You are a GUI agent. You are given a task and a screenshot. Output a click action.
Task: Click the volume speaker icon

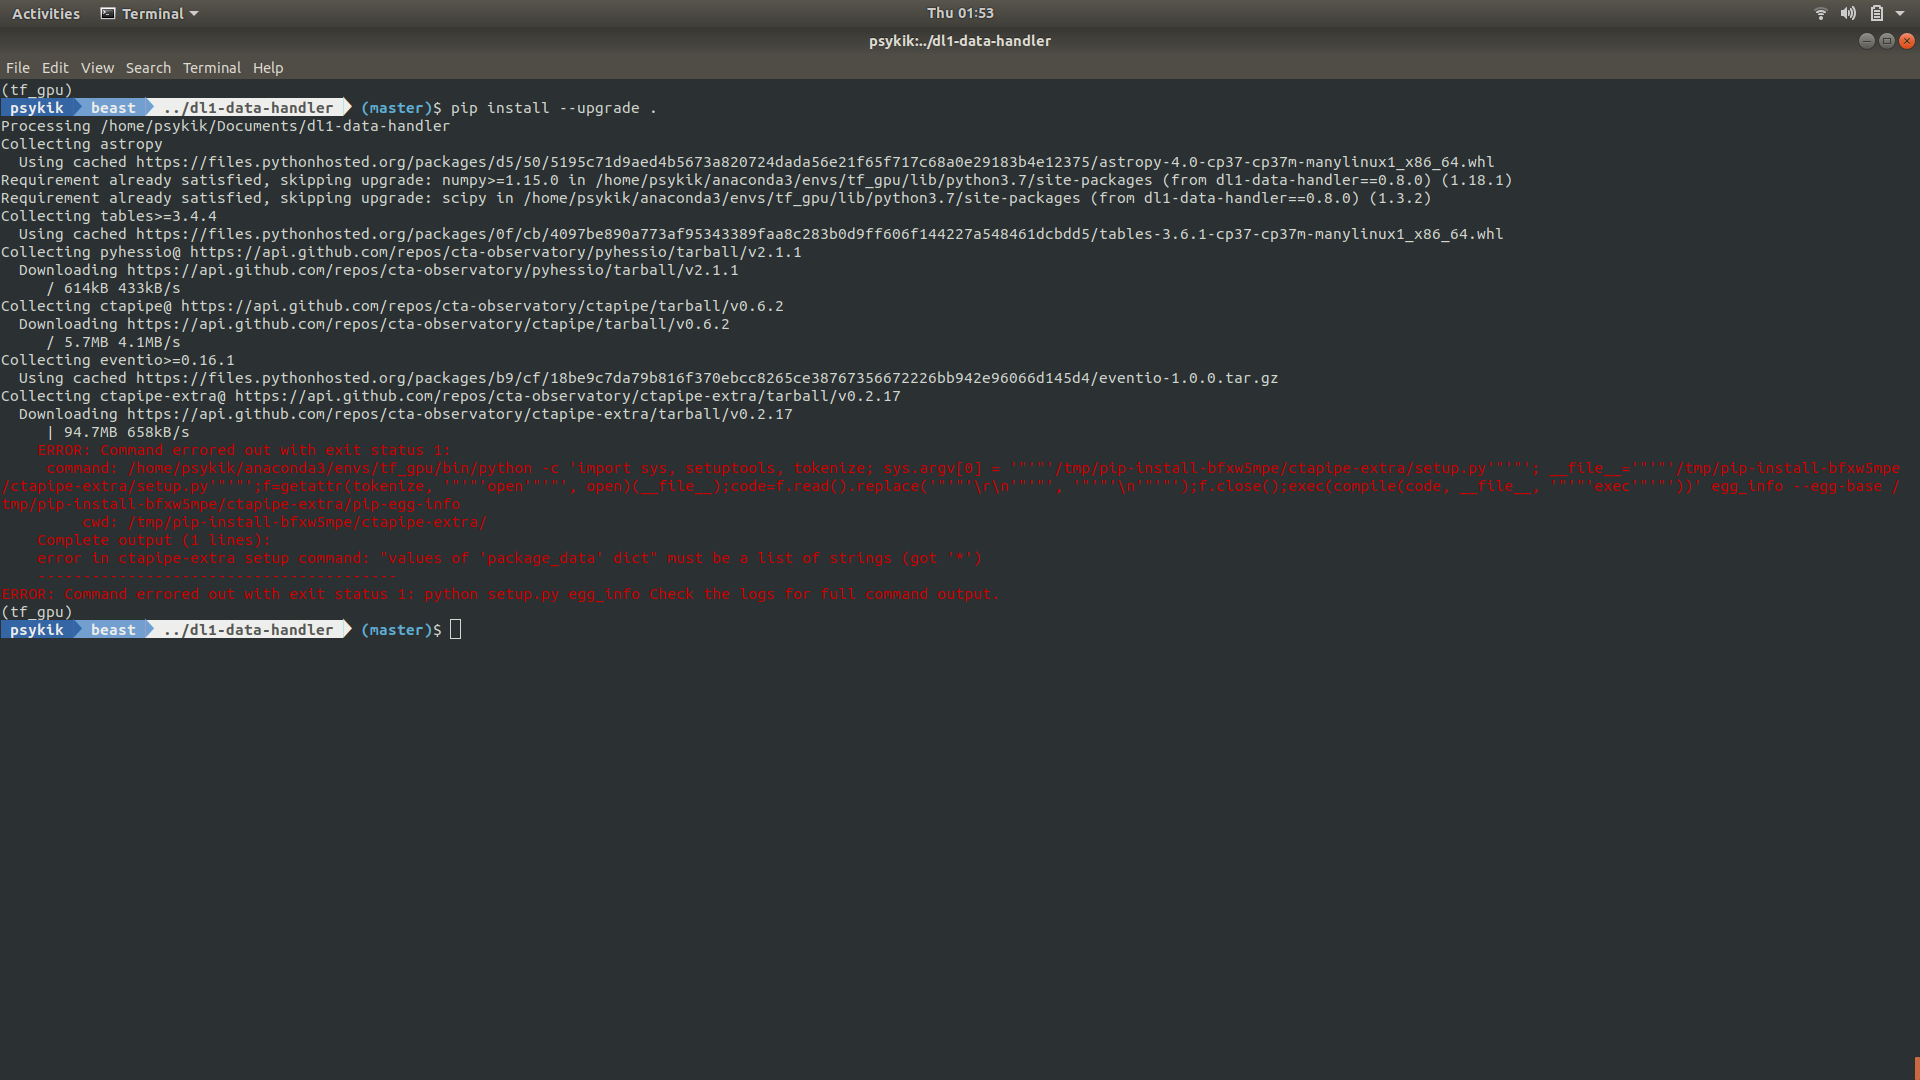click(1848, 14)
